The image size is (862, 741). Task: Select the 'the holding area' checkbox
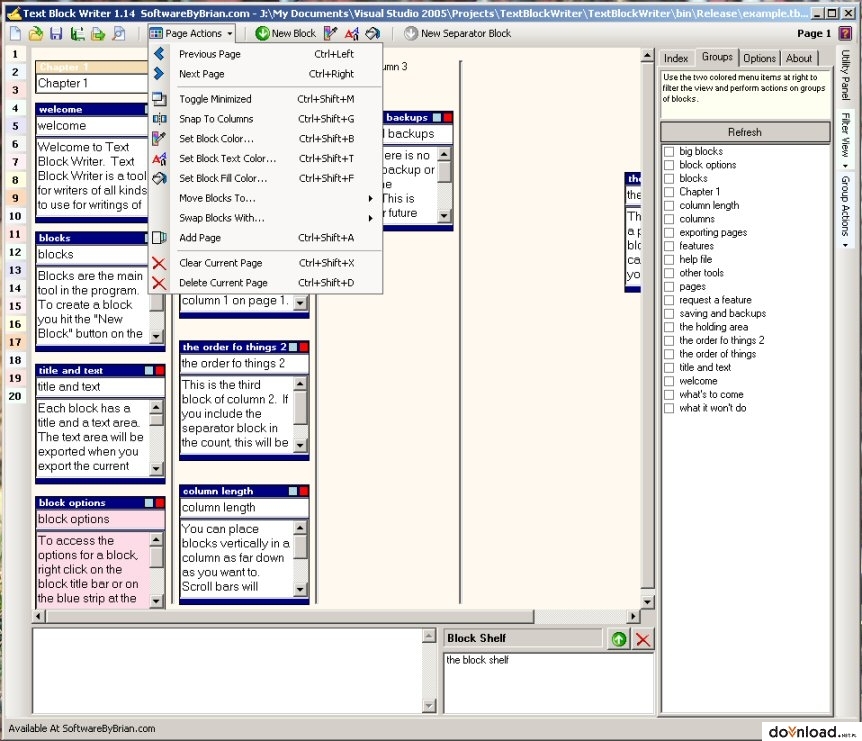coord(669,327)
